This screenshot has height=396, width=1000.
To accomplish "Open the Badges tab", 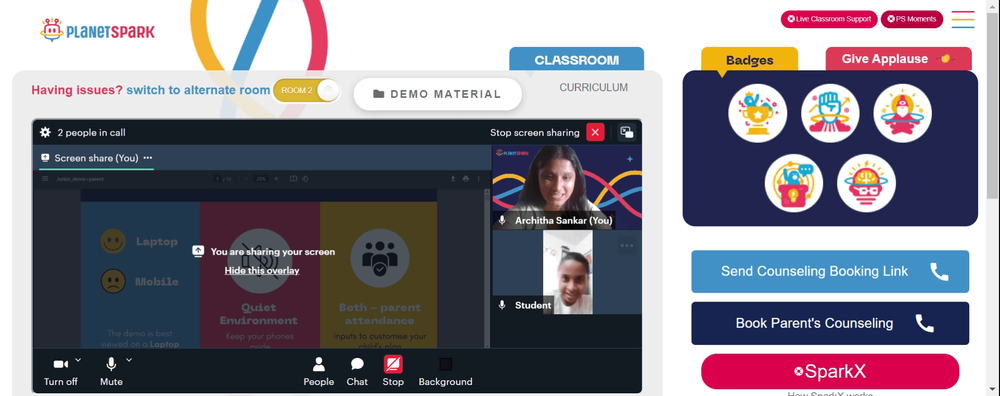I will click(749, 59).
